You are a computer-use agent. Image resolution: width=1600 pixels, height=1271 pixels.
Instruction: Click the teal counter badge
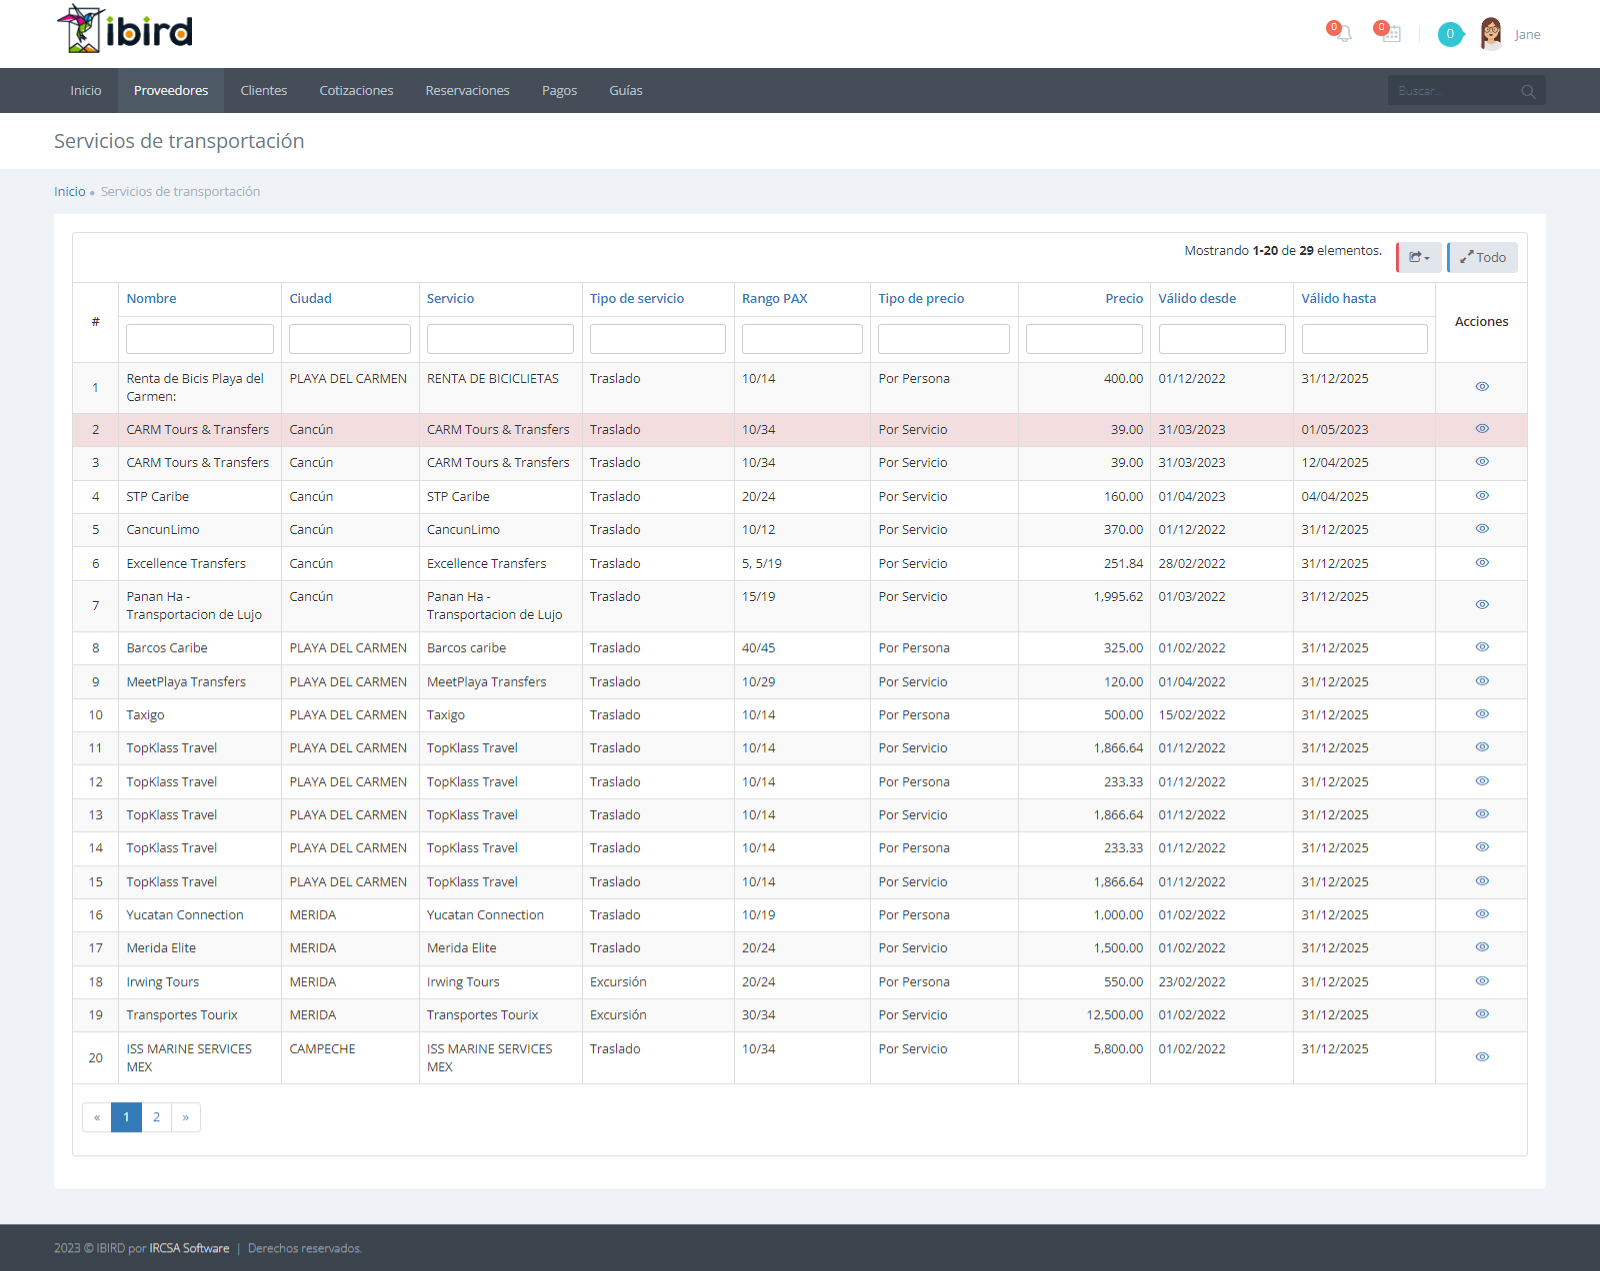coord(1450,34)
